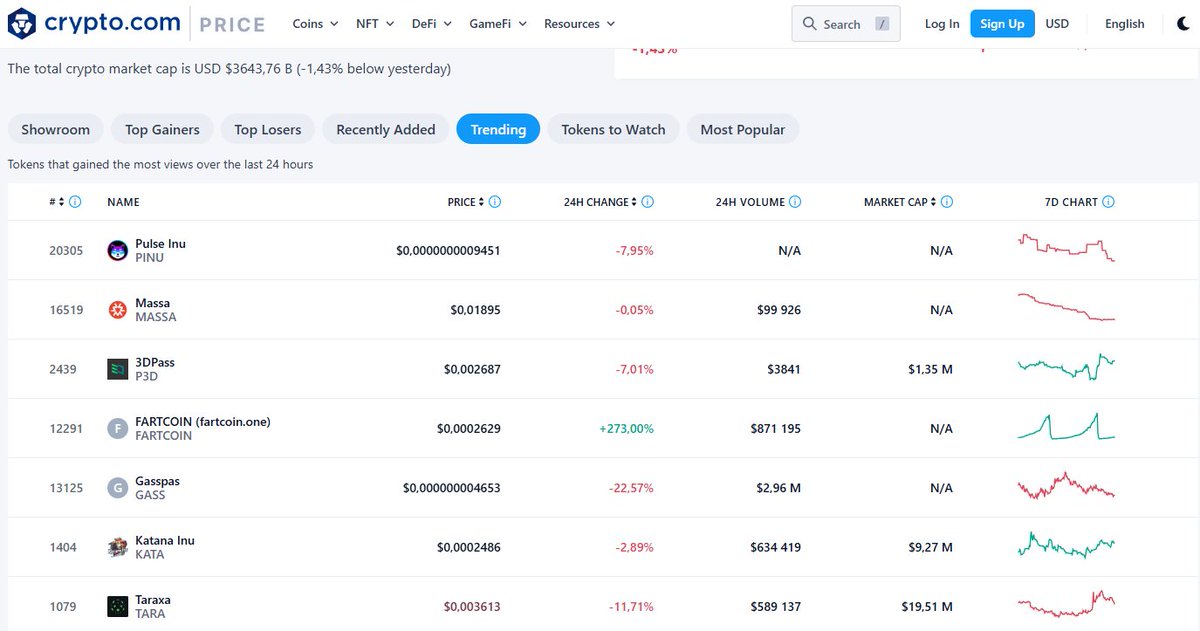Click the $0,0000000009451 Pulse Inu price
The height and width of the screenshot is (631, 1200).
tap(448, 251)
